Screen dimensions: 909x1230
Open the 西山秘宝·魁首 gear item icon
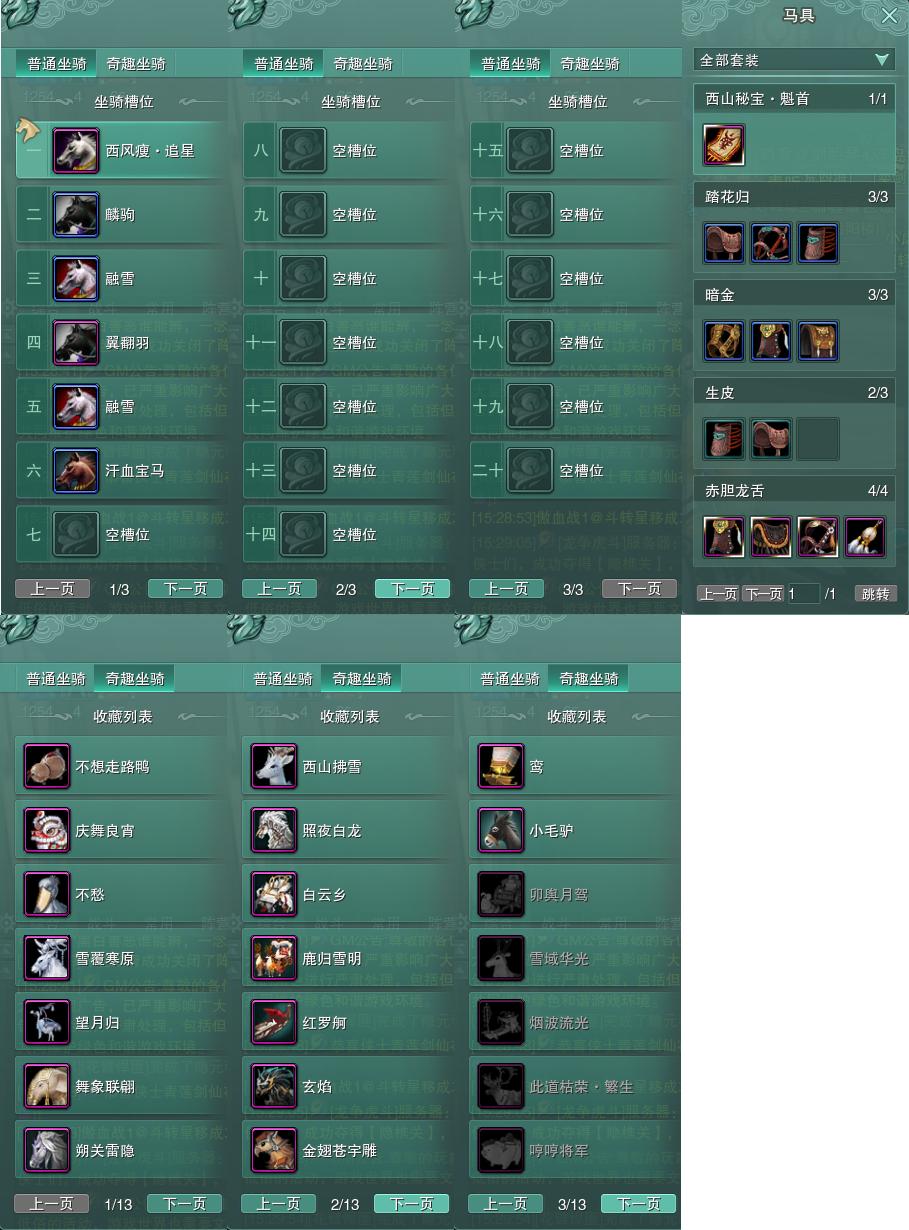(x=724, y=146)
